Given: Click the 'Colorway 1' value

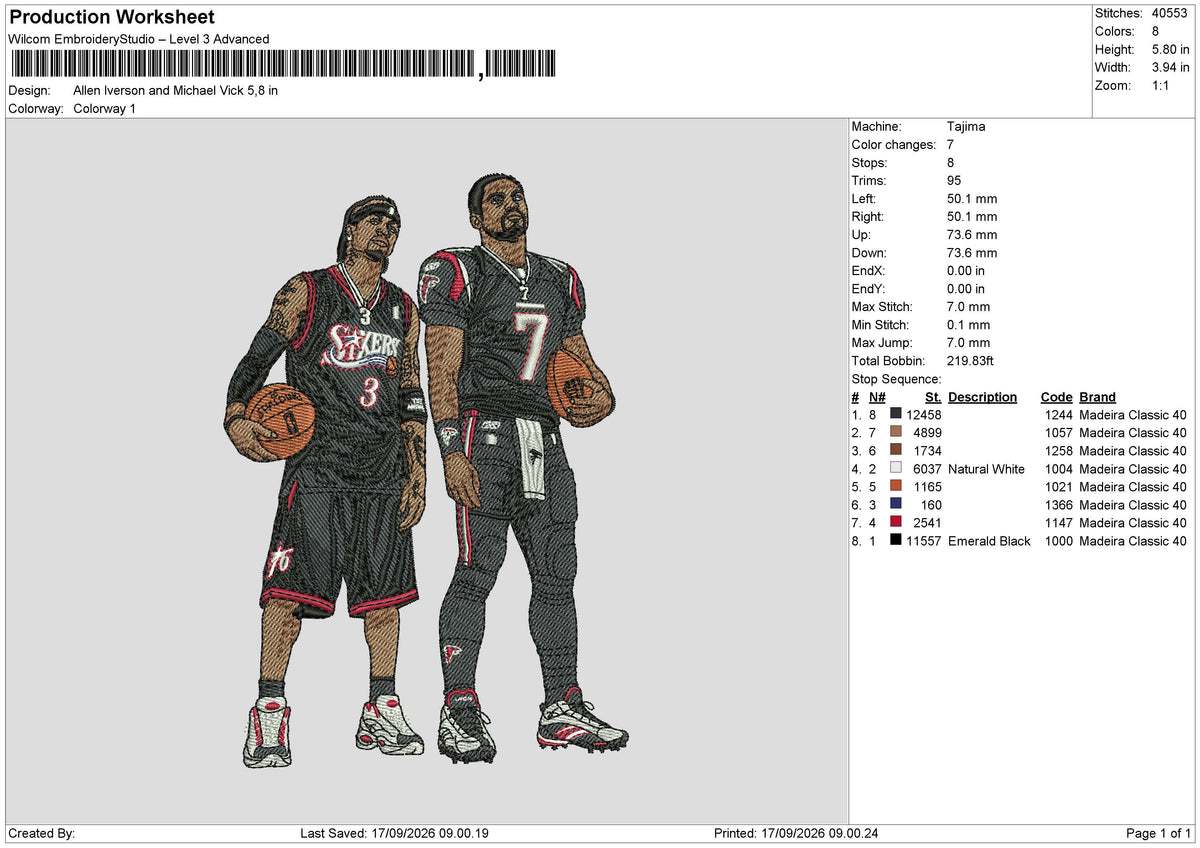Looking at the screenshot, I should [105, 108].
